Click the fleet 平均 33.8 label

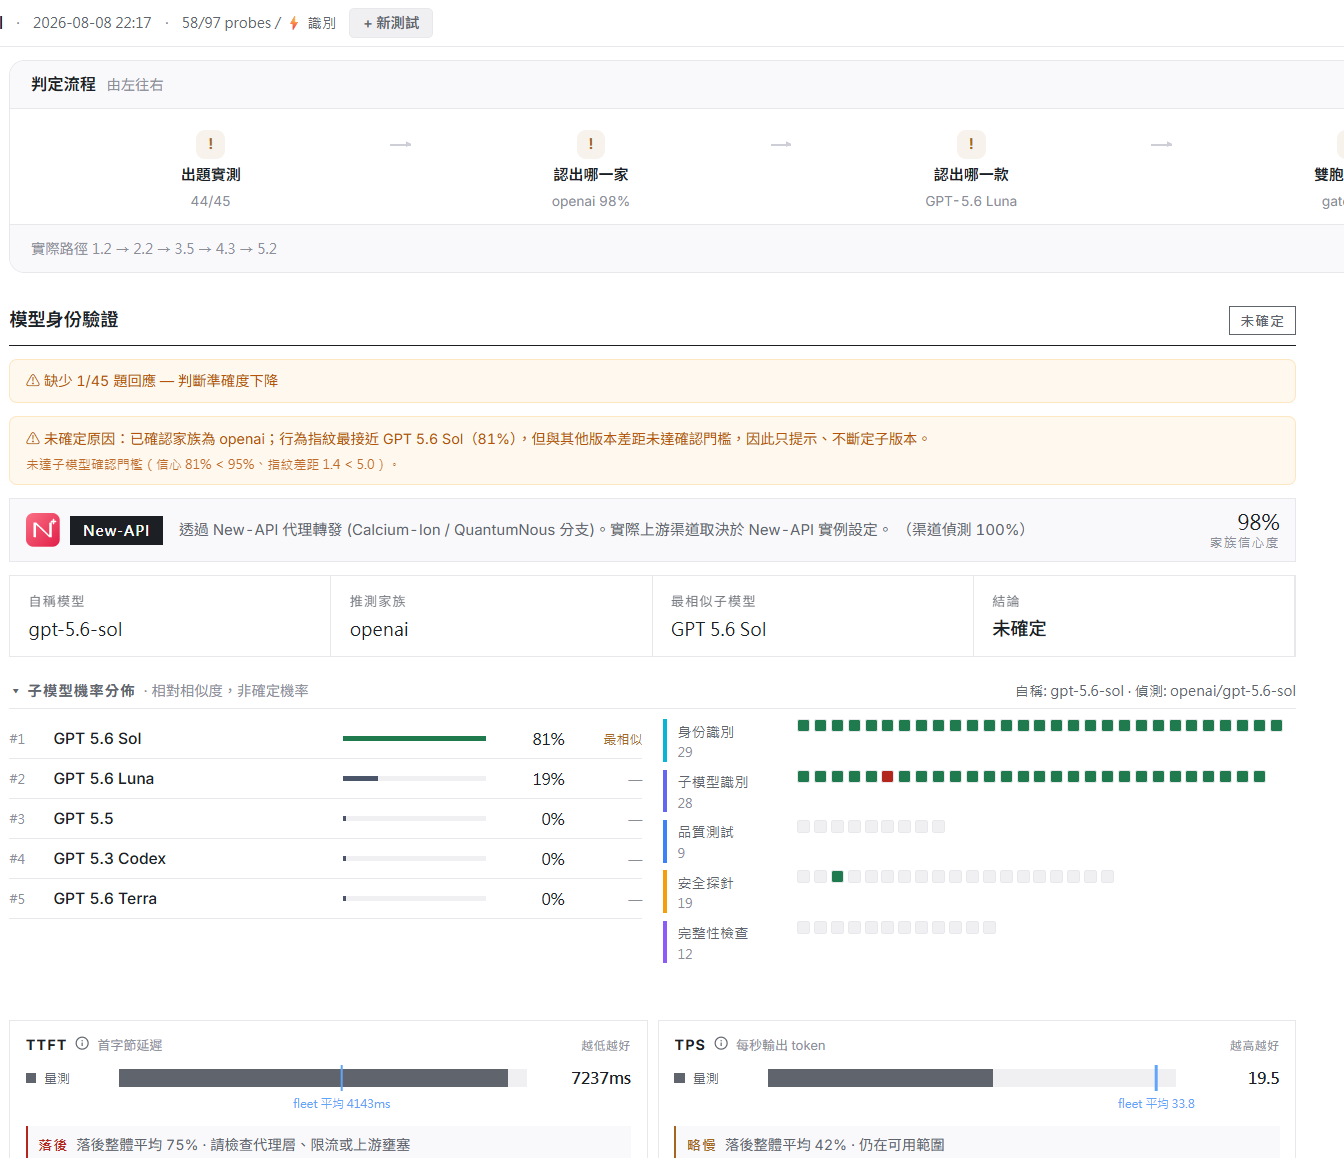(1156, 1104)
